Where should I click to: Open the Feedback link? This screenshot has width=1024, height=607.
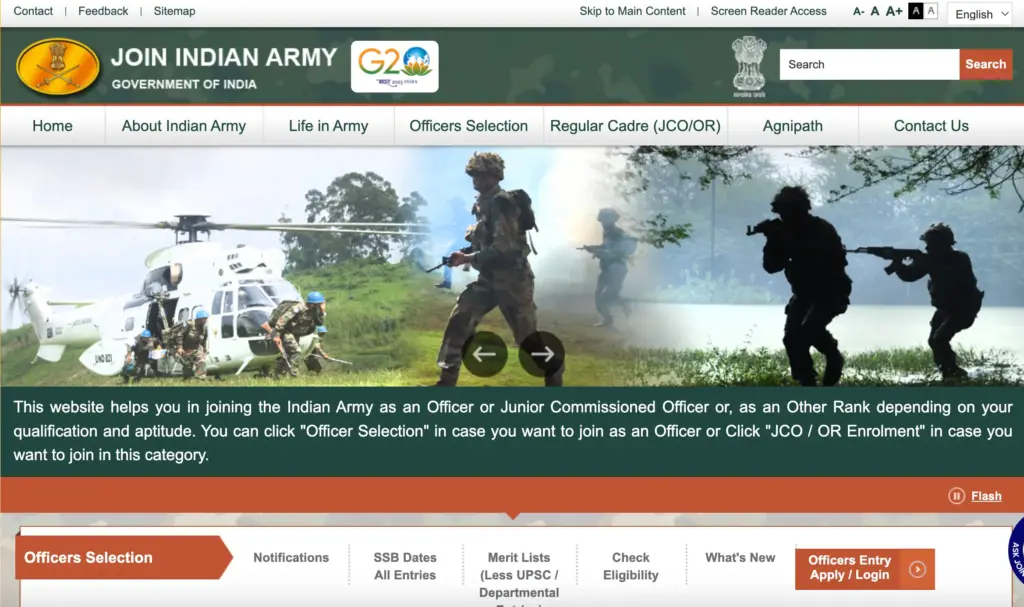pos(103,11)
